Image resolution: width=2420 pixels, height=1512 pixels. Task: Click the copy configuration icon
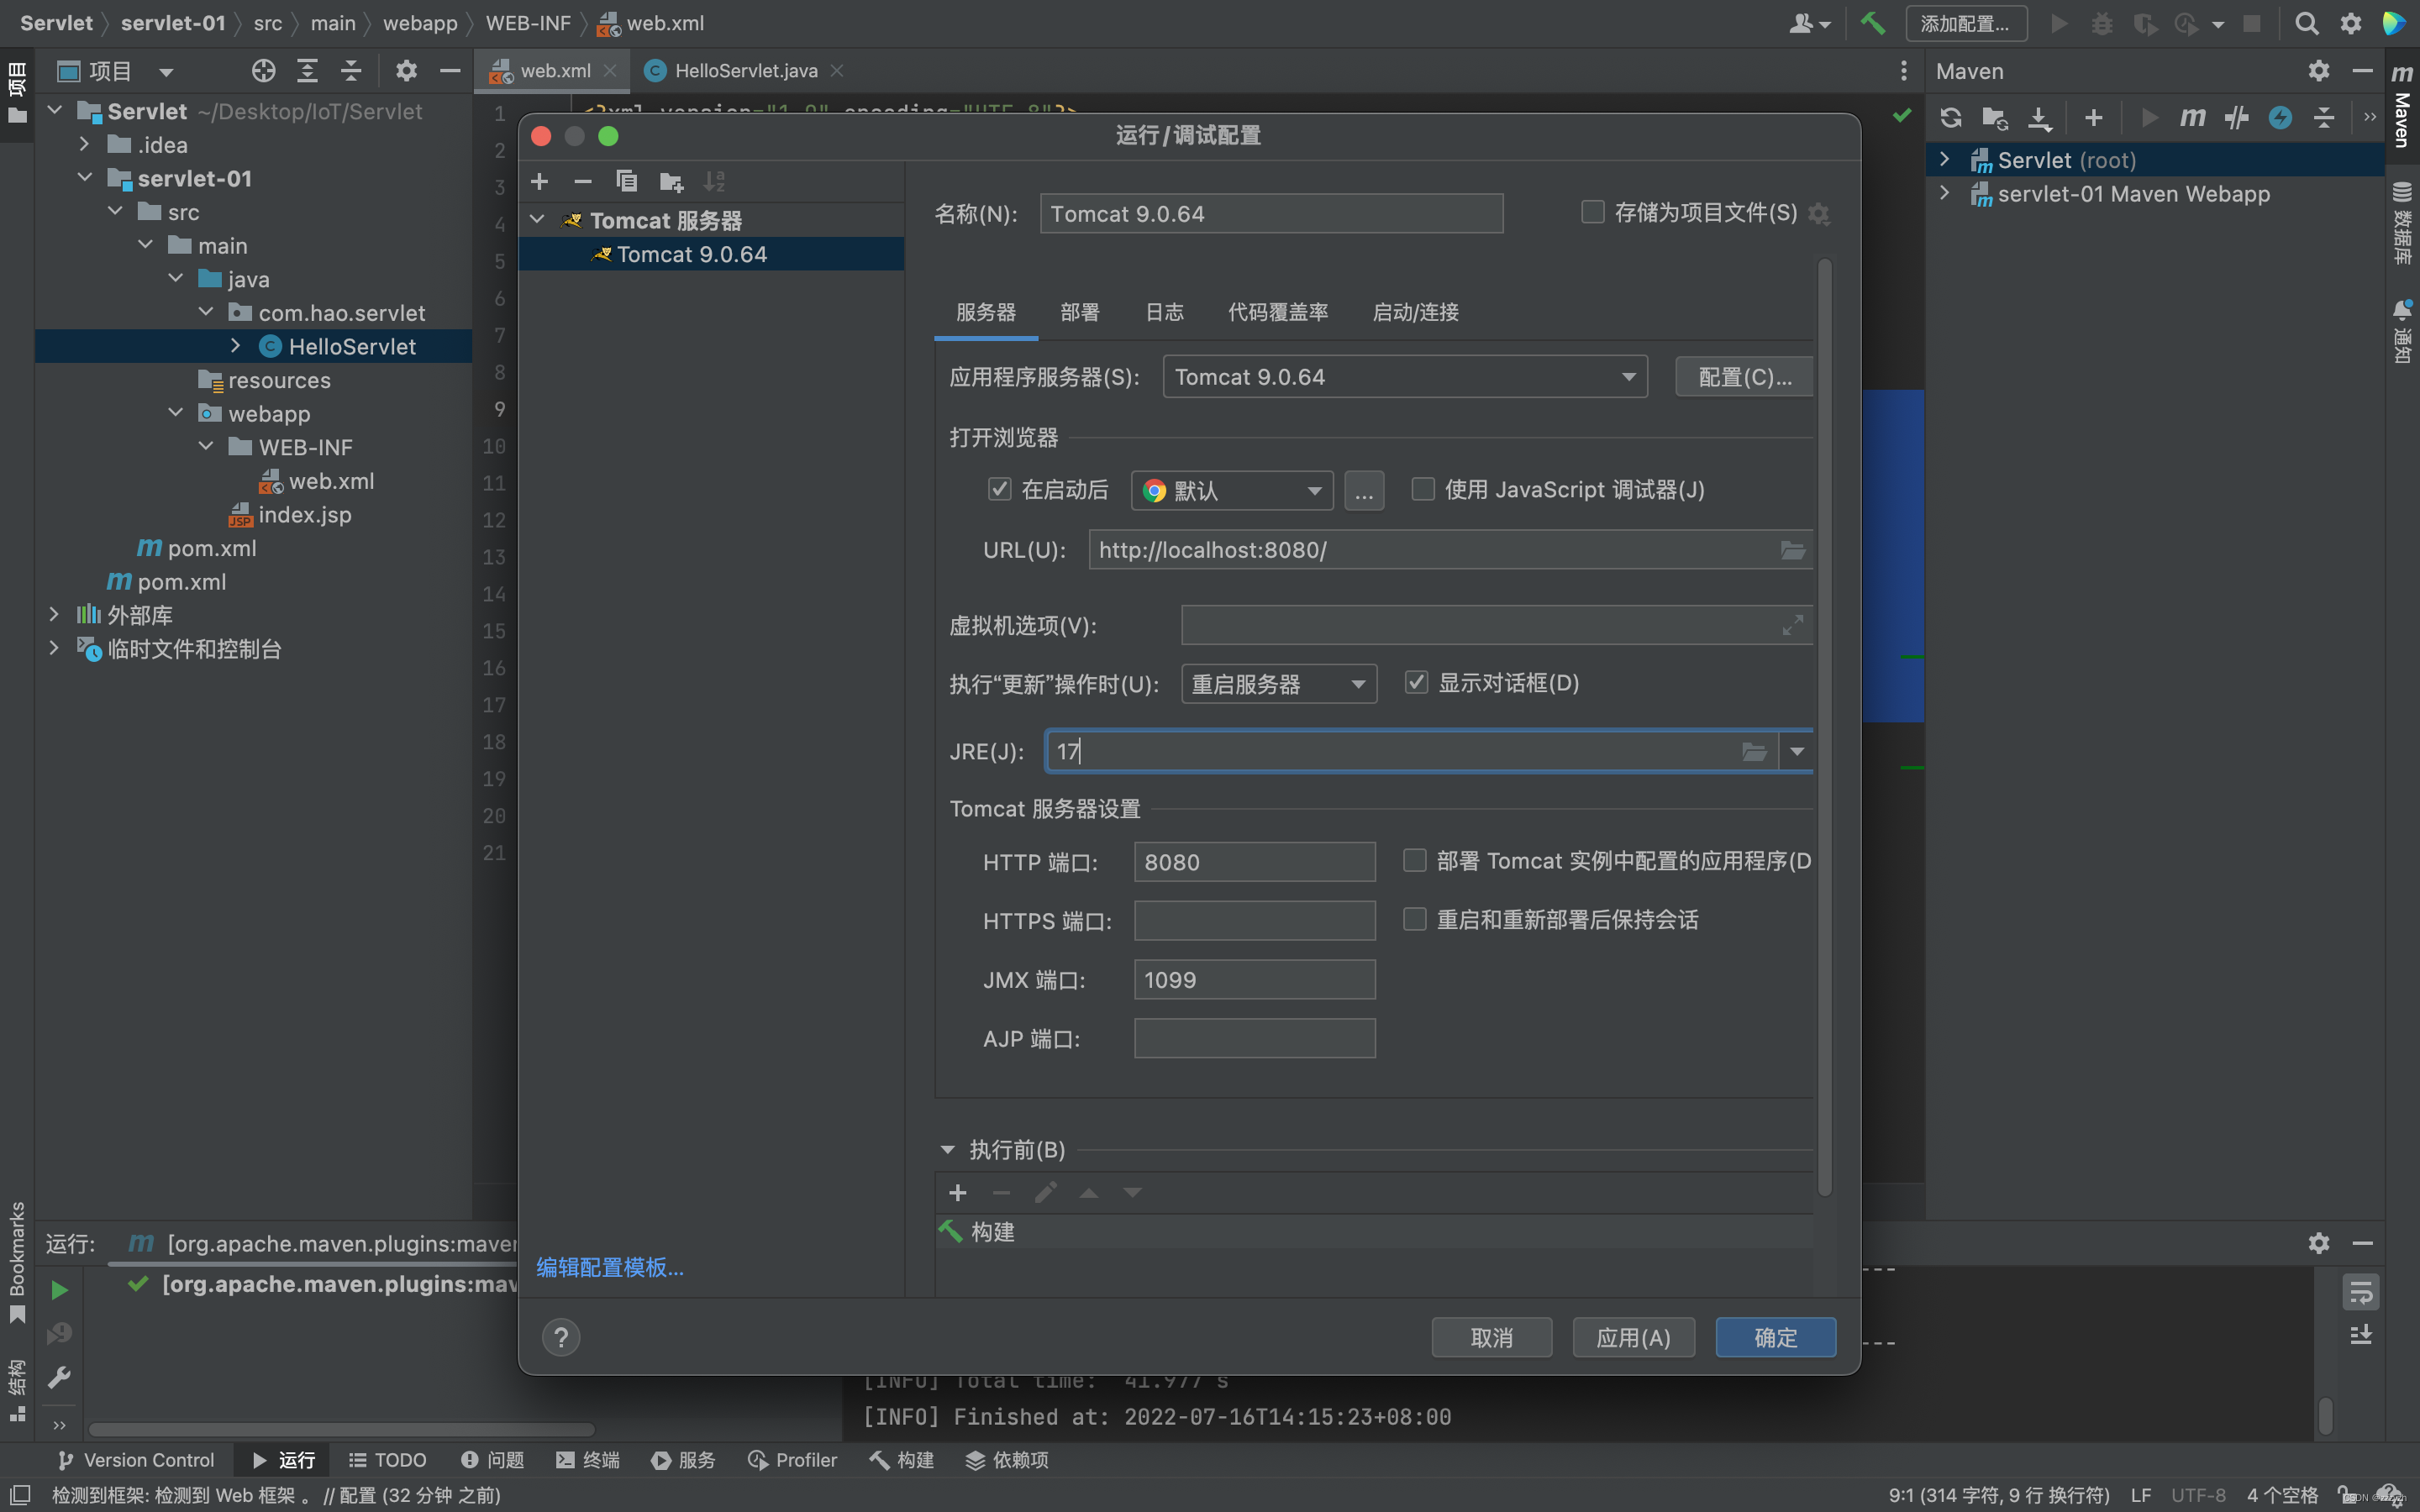627,181
